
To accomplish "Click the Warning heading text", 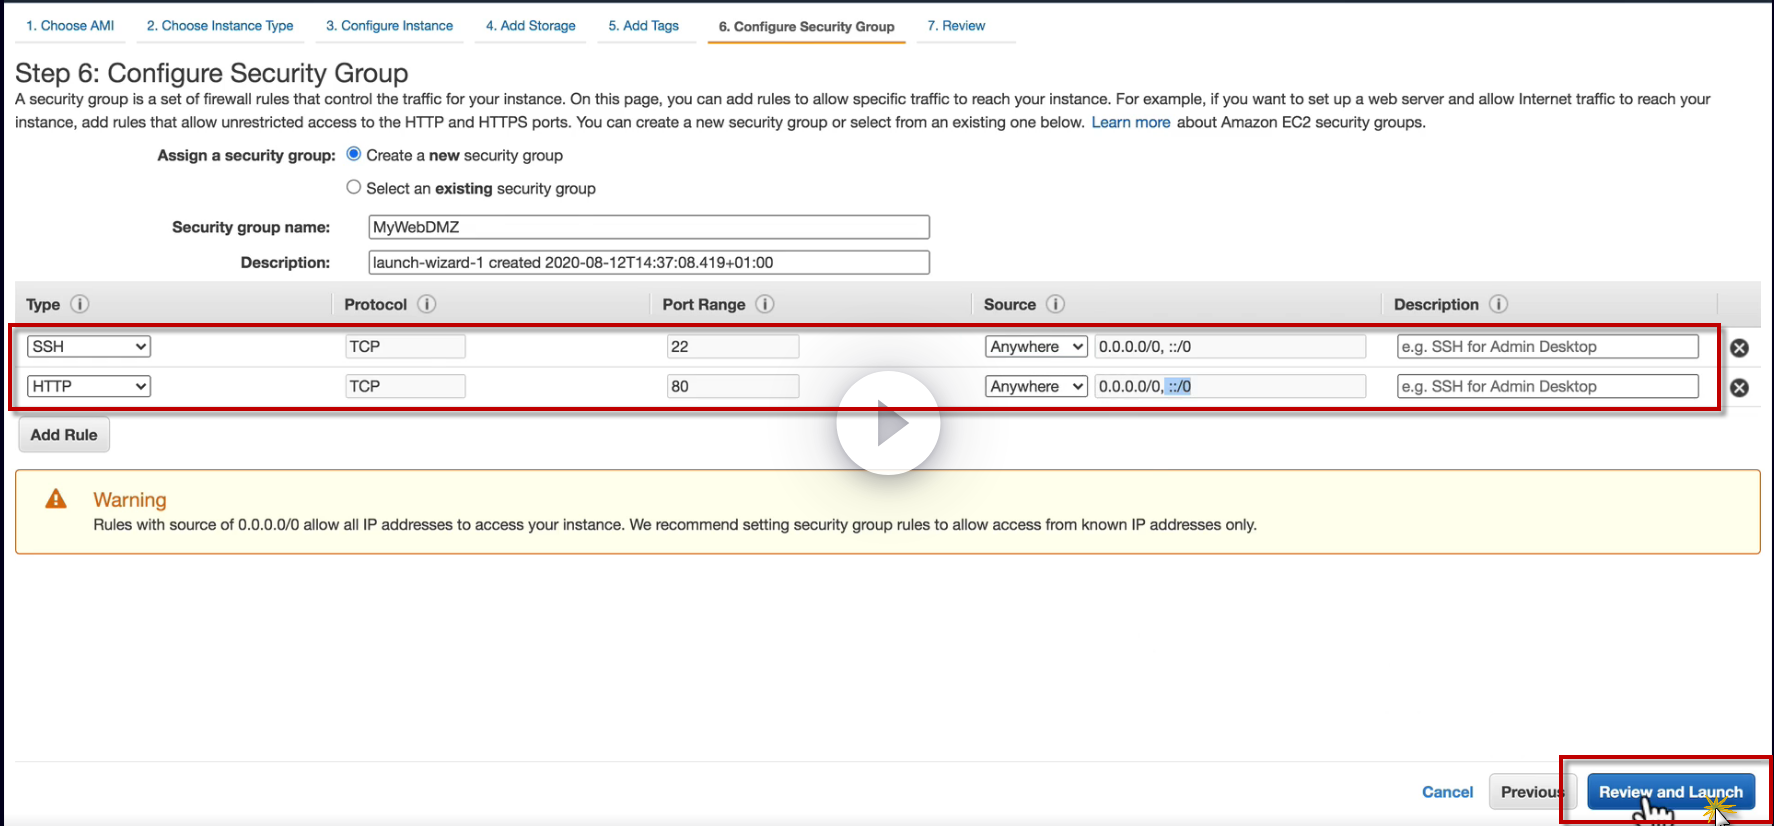I will (130, 500).
